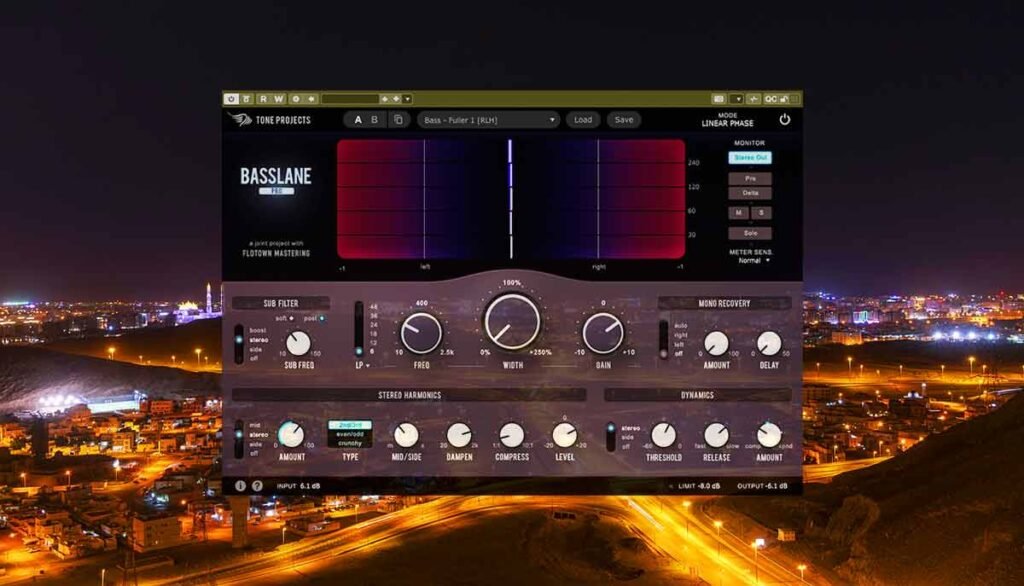Open the host right-side arrow dropdown

pos(738,99)
